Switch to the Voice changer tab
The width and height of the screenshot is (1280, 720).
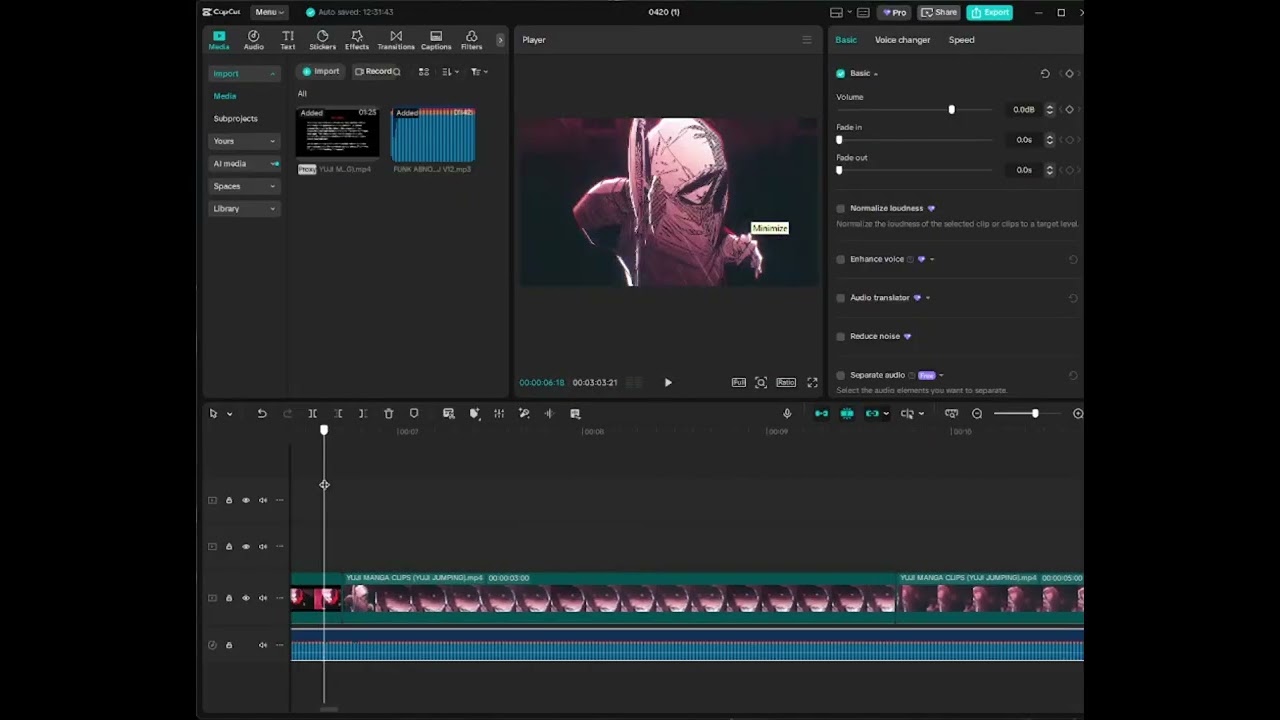point(902,40)
